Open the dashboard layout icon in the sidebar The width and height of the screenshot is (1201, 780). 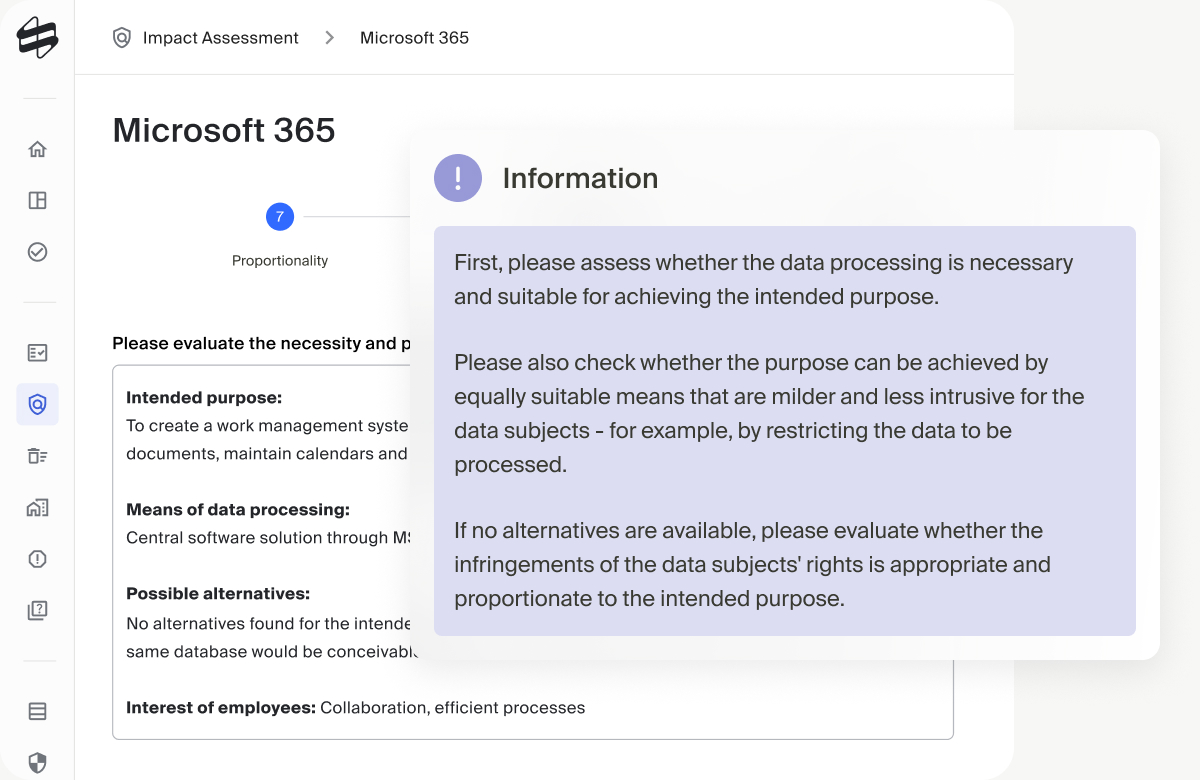pos(37,200)
